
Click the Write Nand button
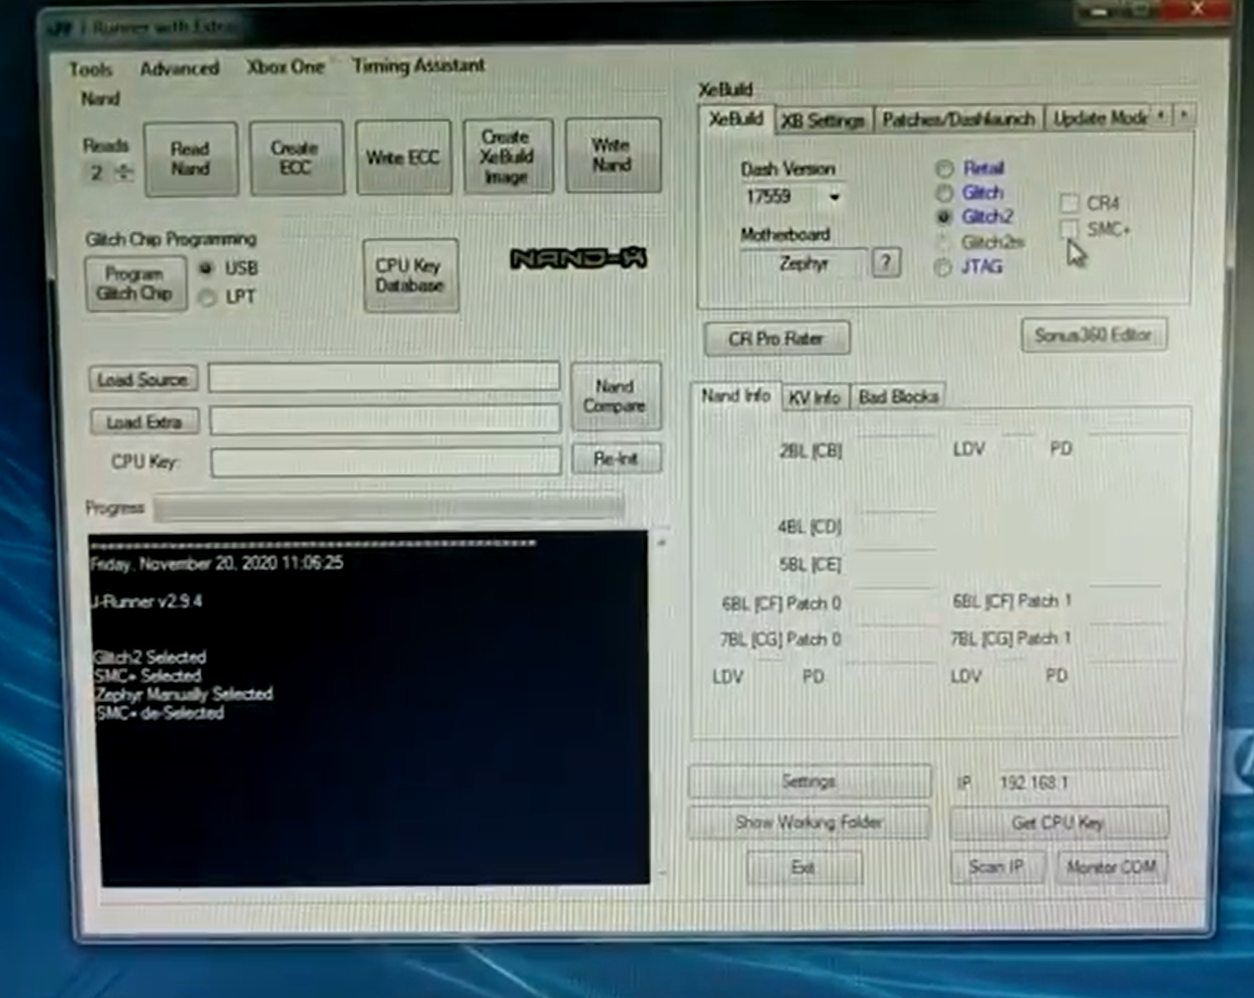click(612, 155)
